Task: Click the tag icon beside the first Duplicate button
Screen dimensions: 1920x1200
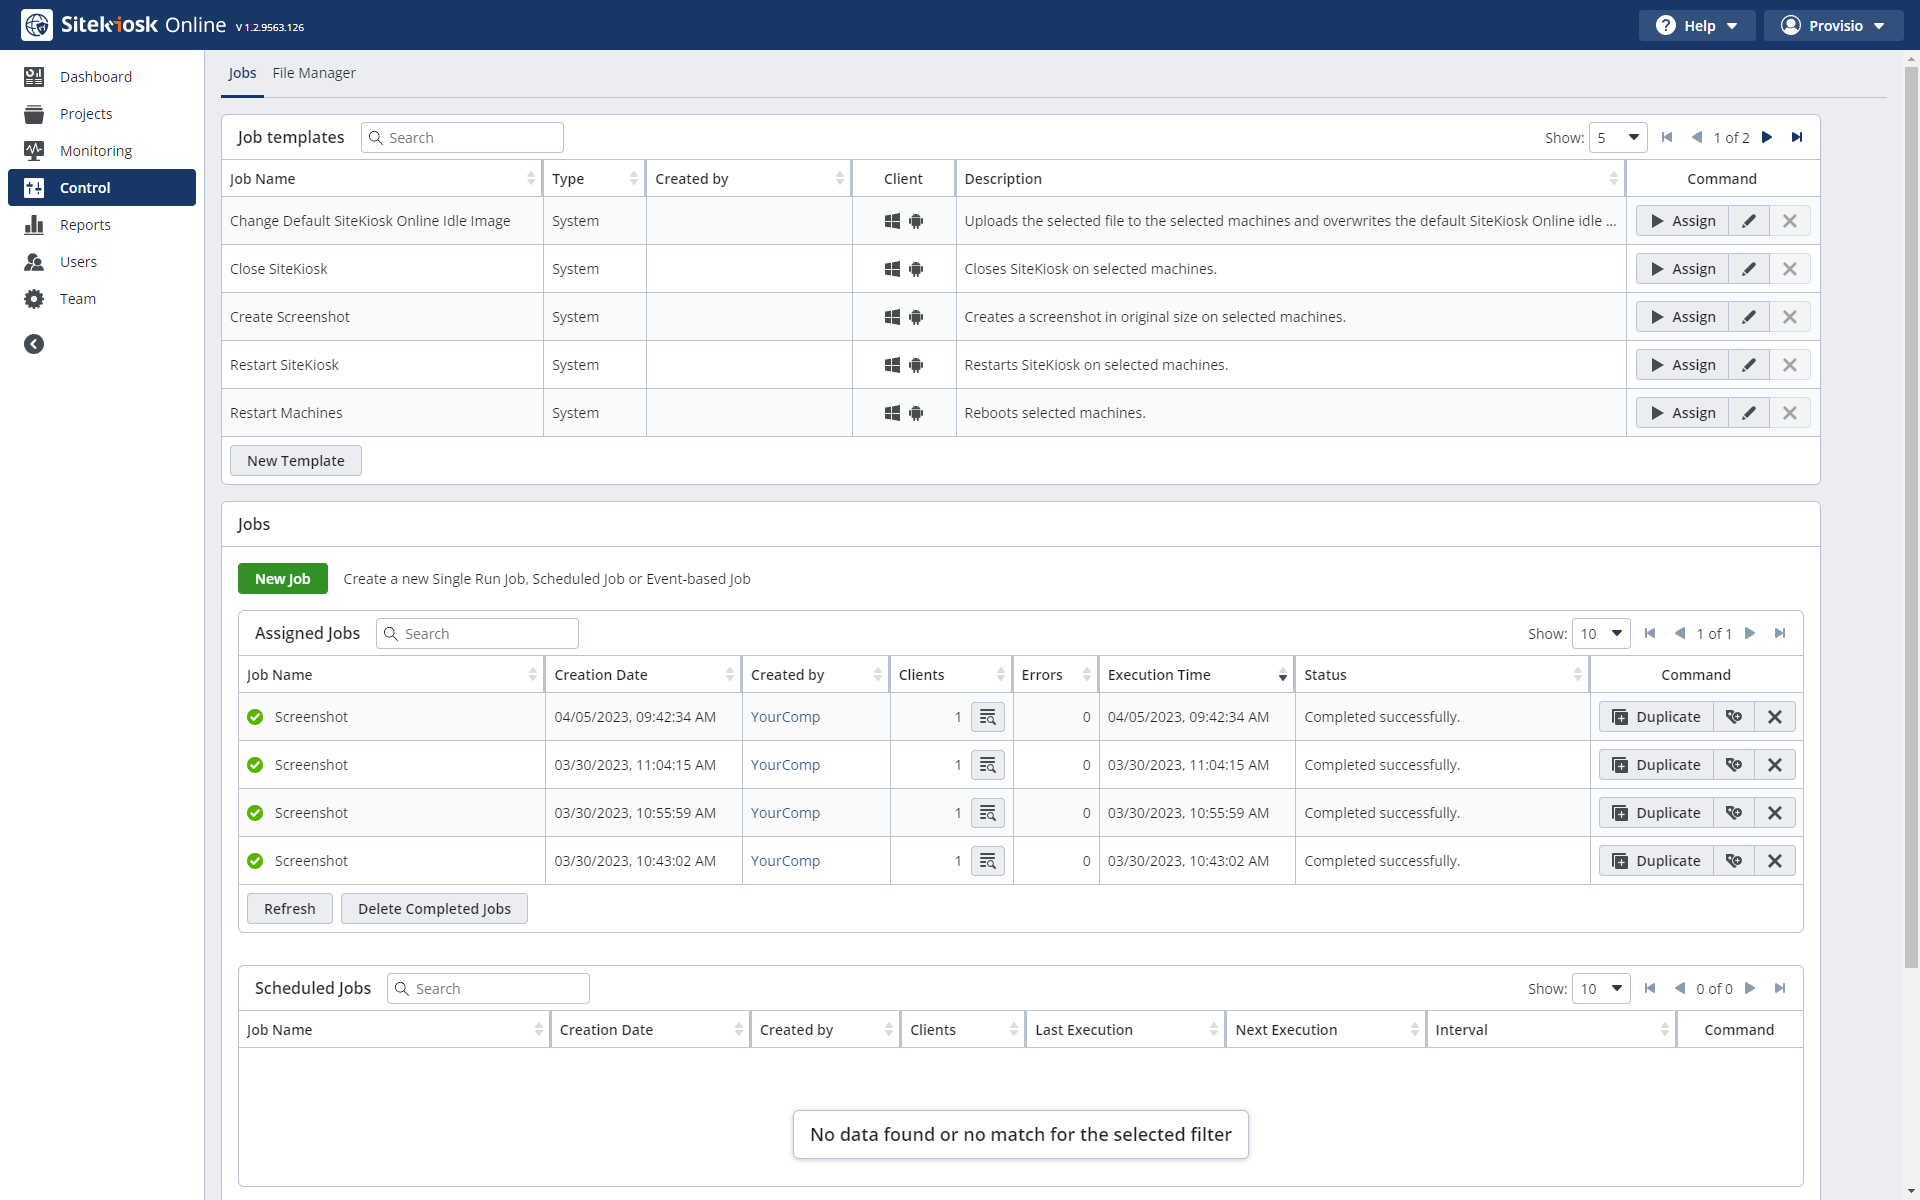Action: [1734, 717]
